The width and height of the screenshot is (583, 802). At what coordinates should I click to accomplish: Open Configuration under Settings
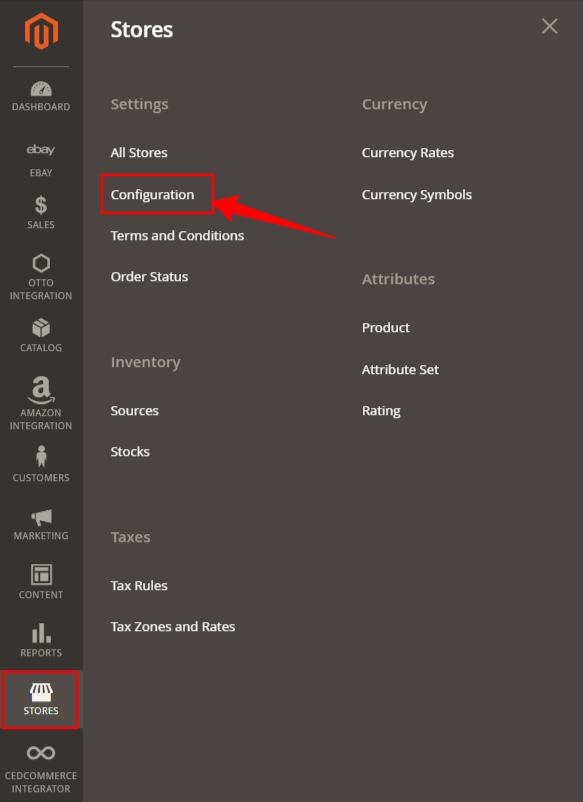152,194
